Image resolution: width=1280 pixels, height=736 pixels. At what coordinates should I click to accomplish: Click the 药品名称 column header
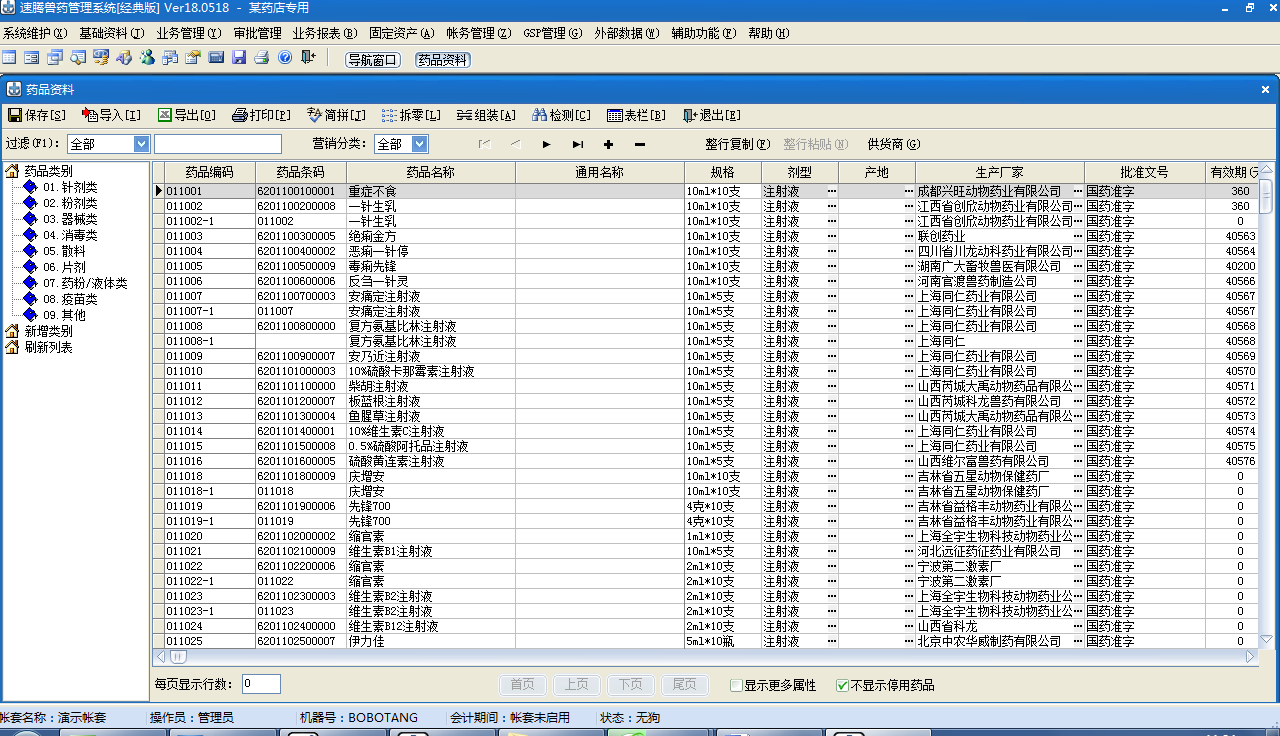[x=431, y=172]
